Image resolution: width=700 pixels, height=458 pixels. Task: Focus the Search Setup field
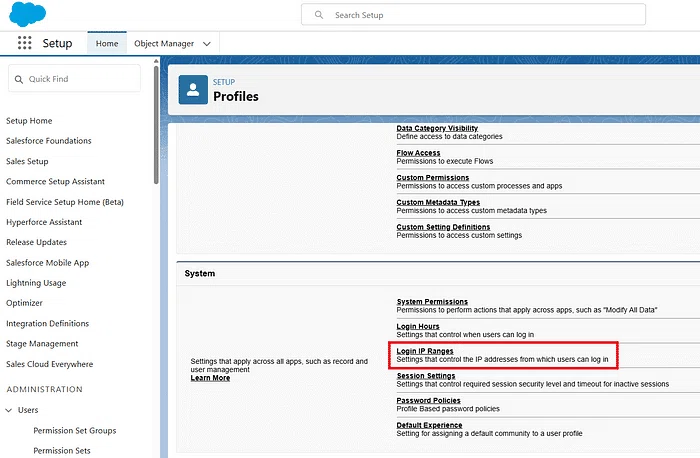point(473,15)
